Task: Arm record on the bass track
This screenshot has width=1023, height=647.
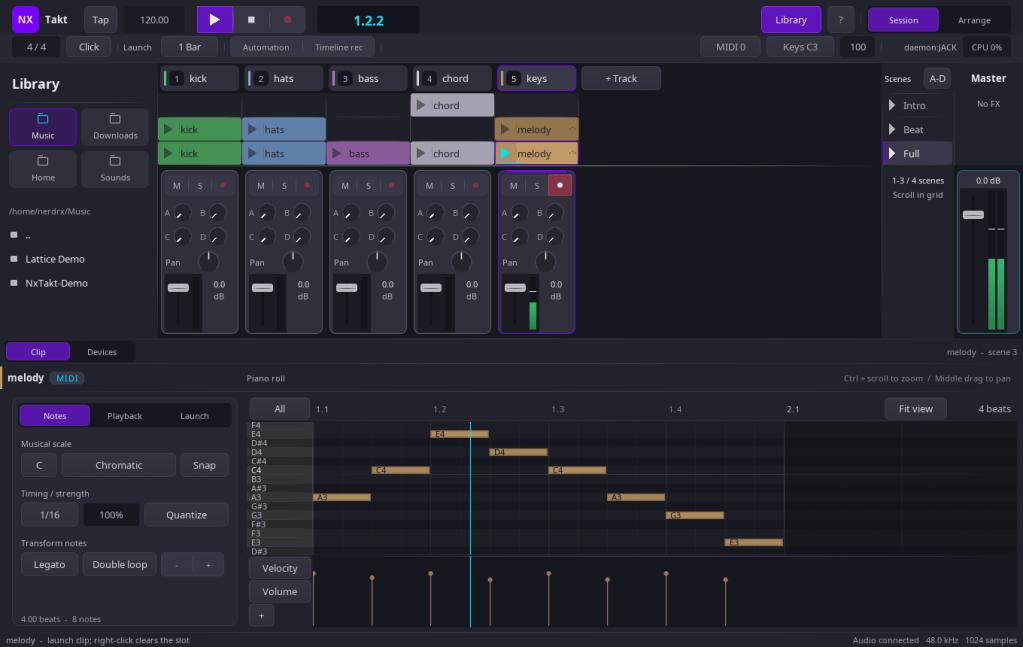Action: (391, 186)
